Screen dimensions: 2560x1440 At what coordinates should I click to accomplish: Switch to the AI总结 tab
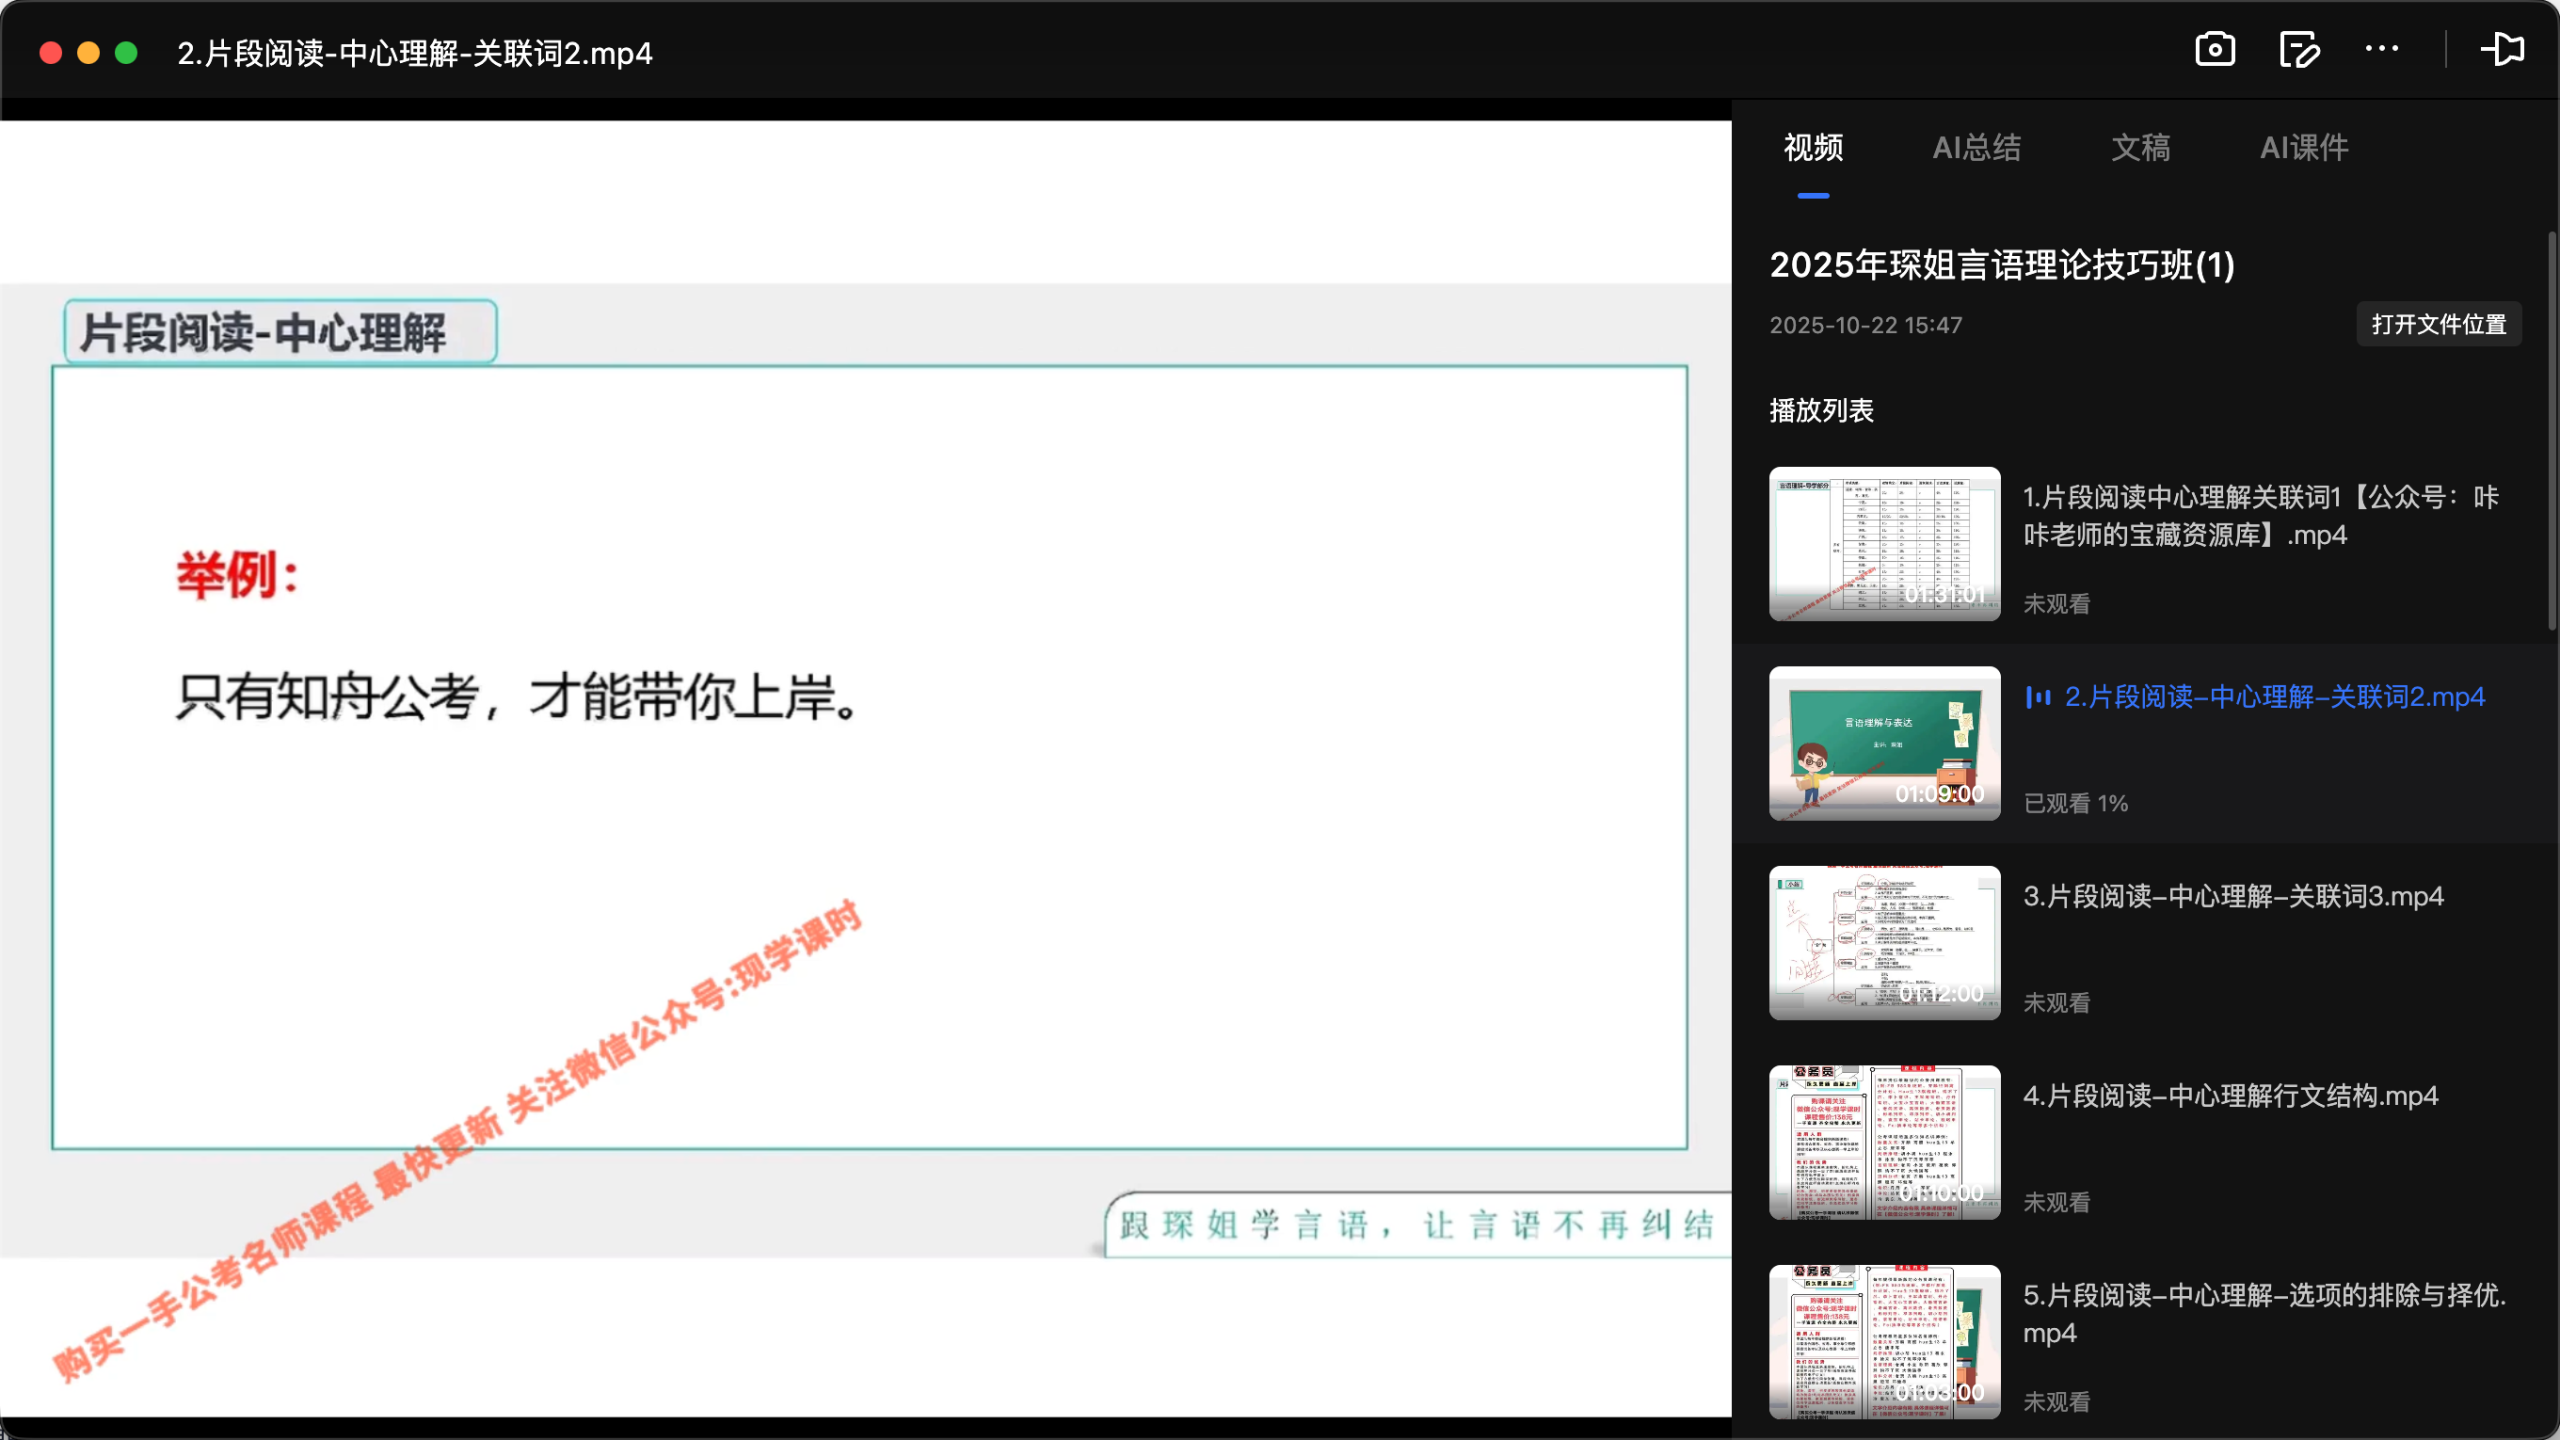point(1976,148)
